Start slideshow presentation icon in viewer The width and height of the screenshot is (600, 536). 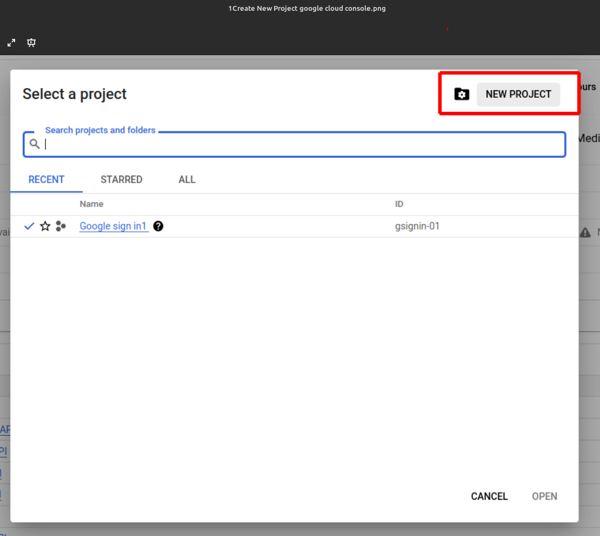31,42
